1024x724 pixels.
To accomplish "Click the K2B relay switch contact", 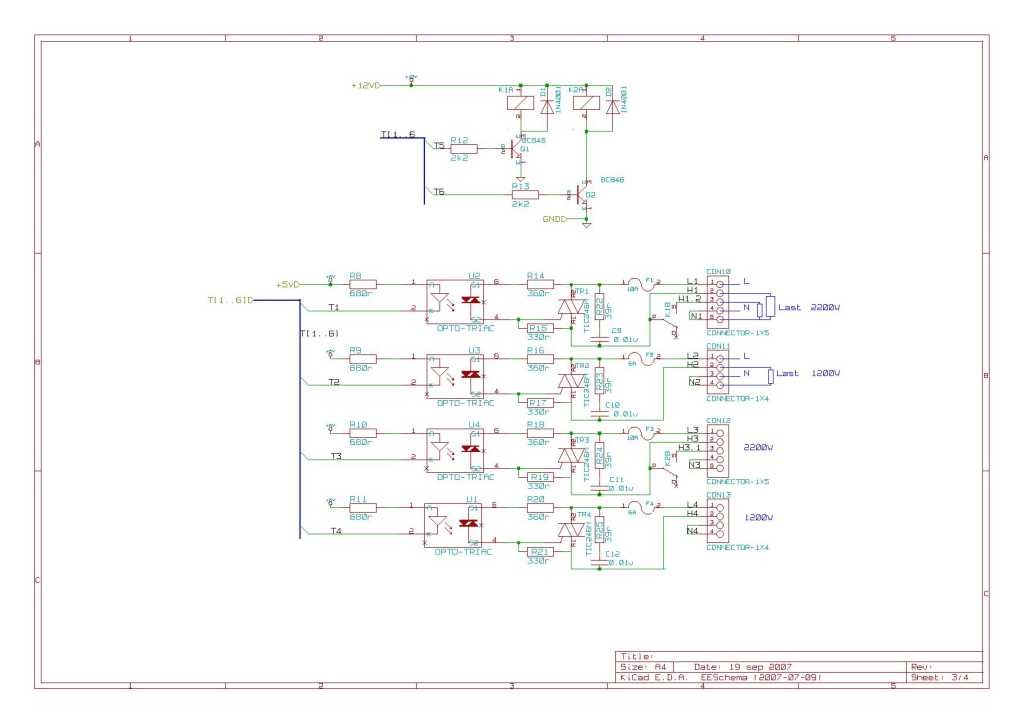I will (x=666, y=469).
